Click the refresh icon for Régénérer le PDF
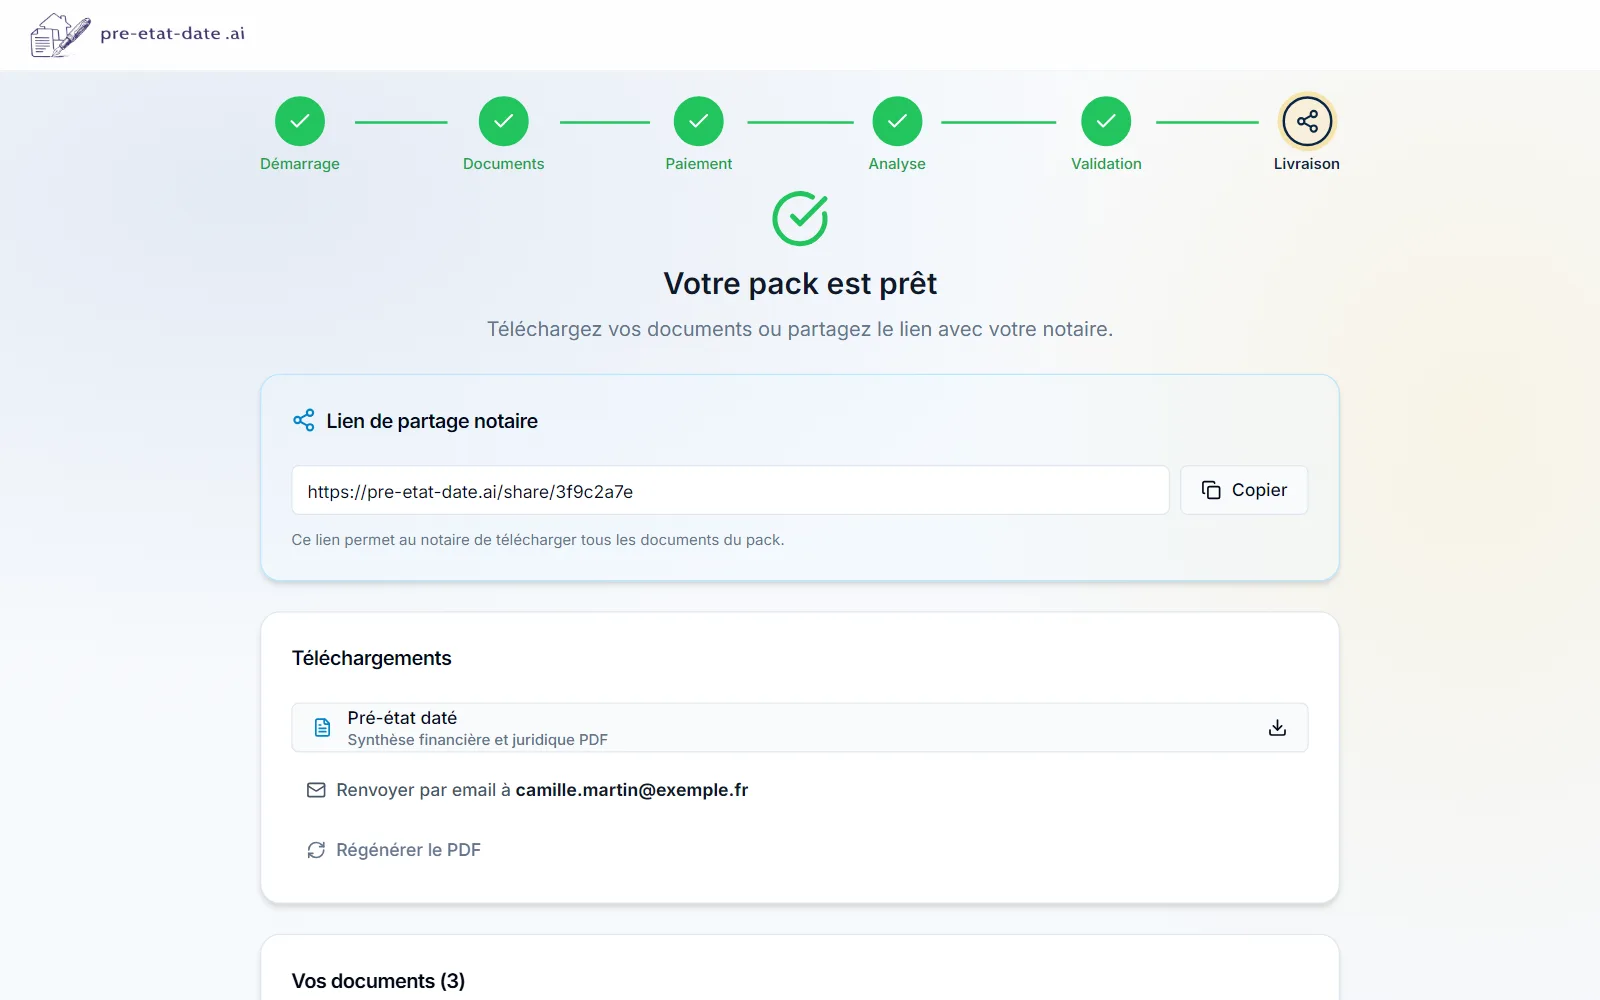Image resolution: width=1600 pixels, height=1000 pixels. 316,850
